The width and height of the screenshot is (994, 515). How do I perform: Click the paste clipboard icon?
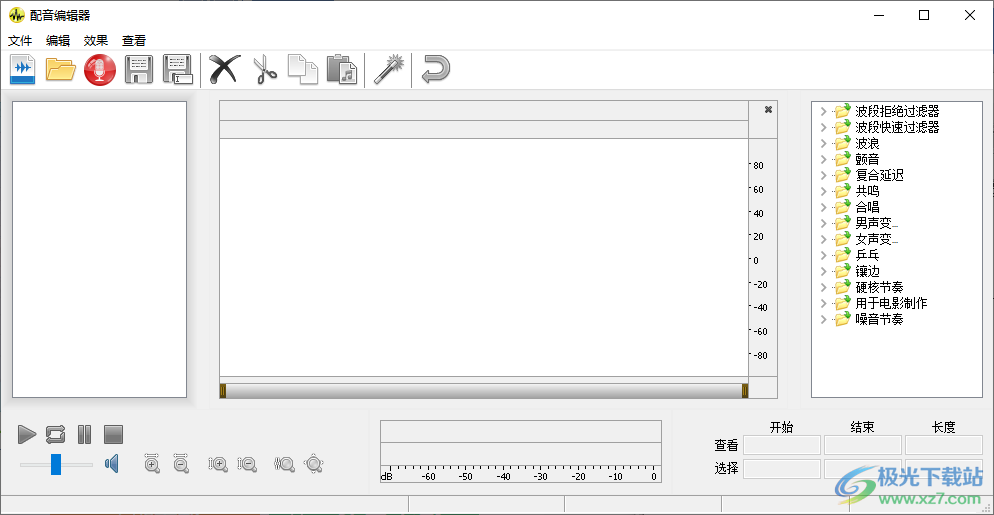[x=342, y=70]
